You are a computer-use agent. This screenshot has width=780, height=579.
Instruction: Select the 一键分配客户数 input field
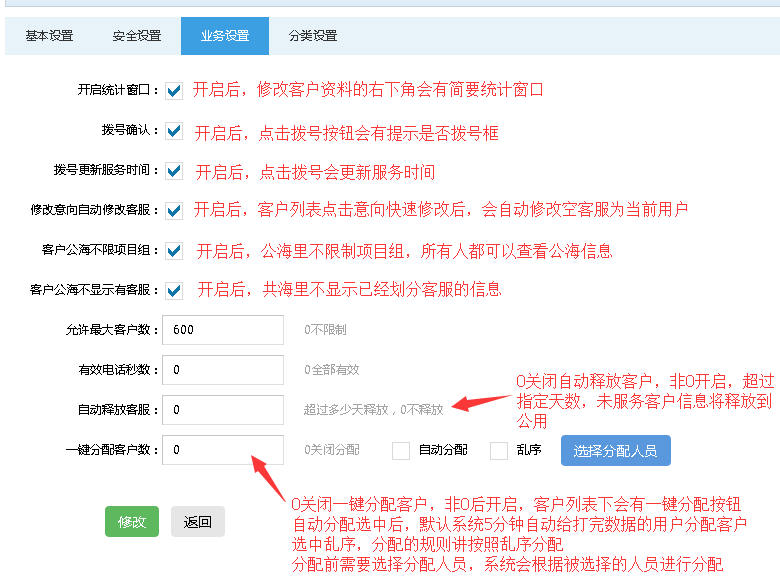[223, 450]
